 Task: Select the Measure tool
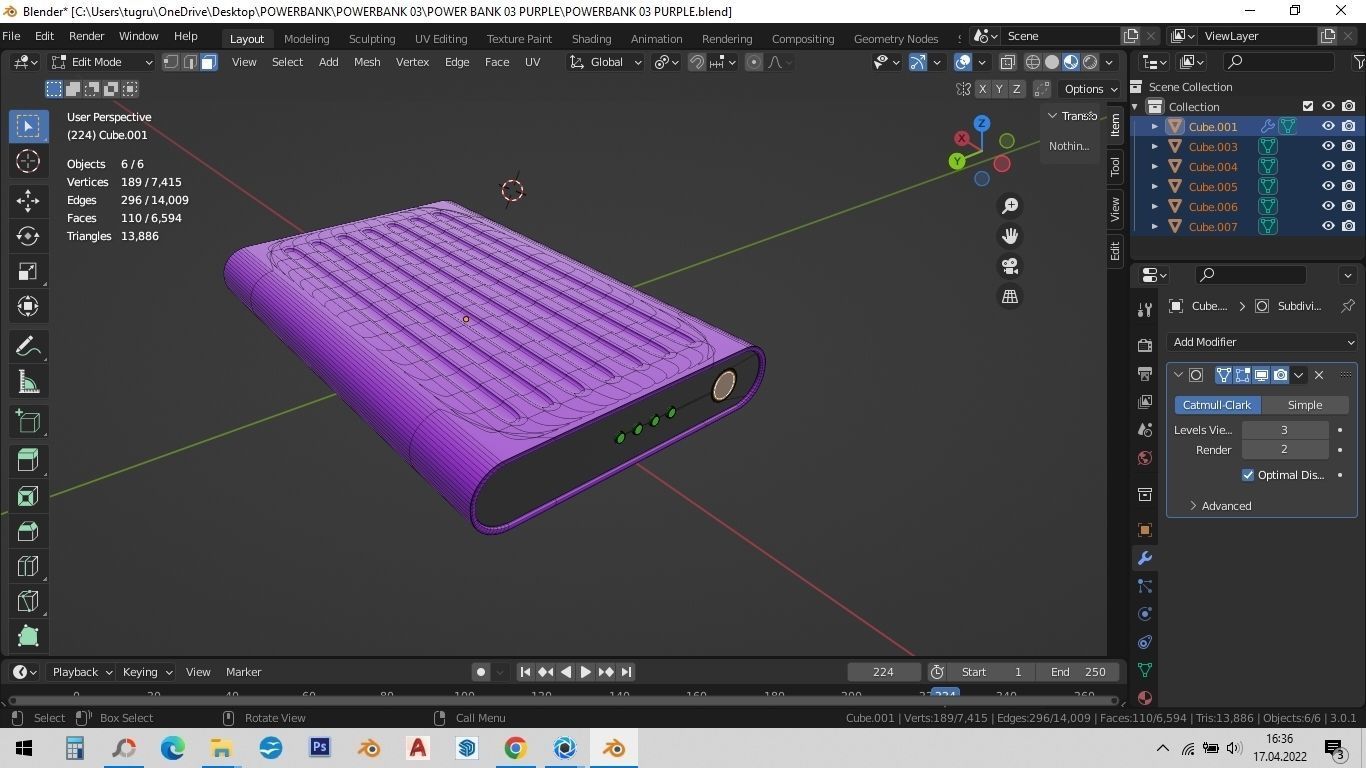click(x=28, y=382)
